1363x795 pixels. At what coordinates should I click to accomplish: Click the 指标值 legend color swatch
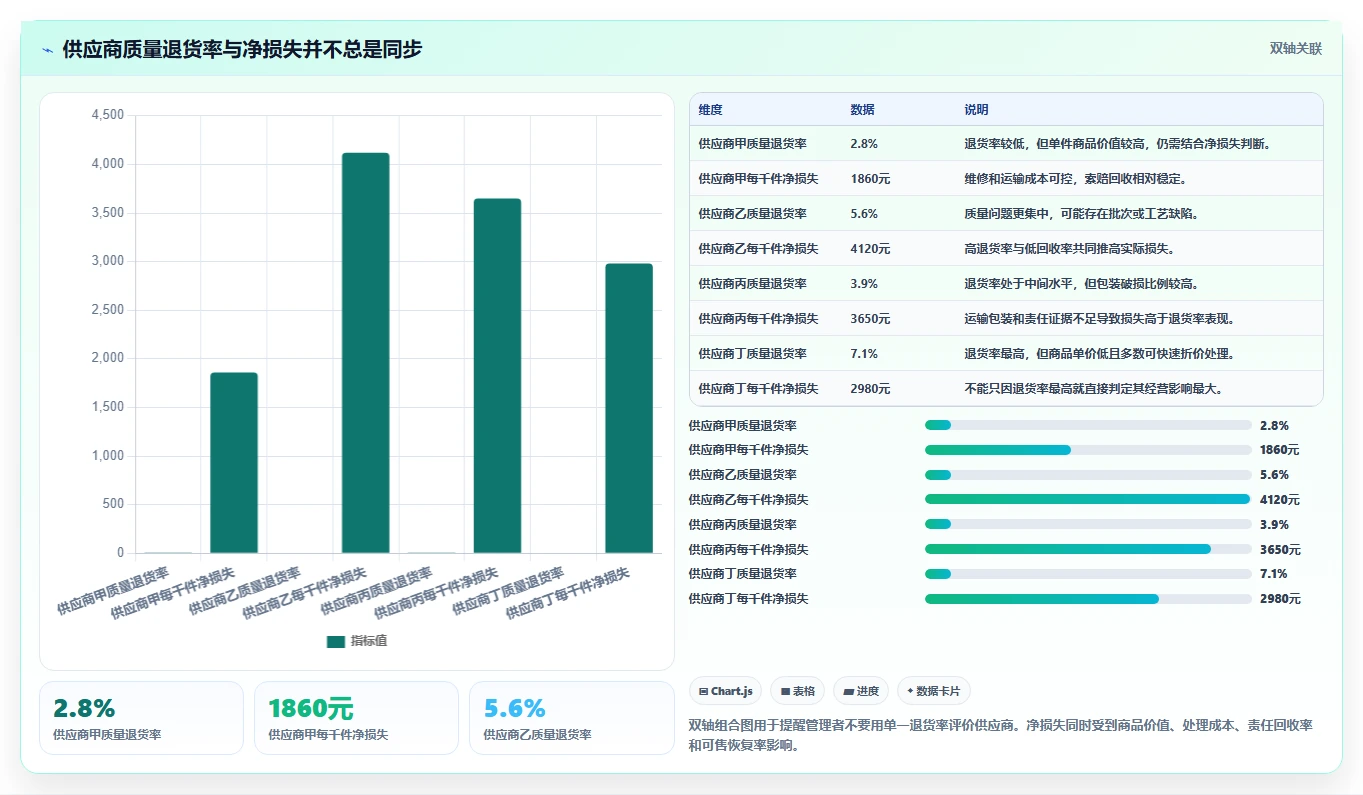click(x=336, y=641)
